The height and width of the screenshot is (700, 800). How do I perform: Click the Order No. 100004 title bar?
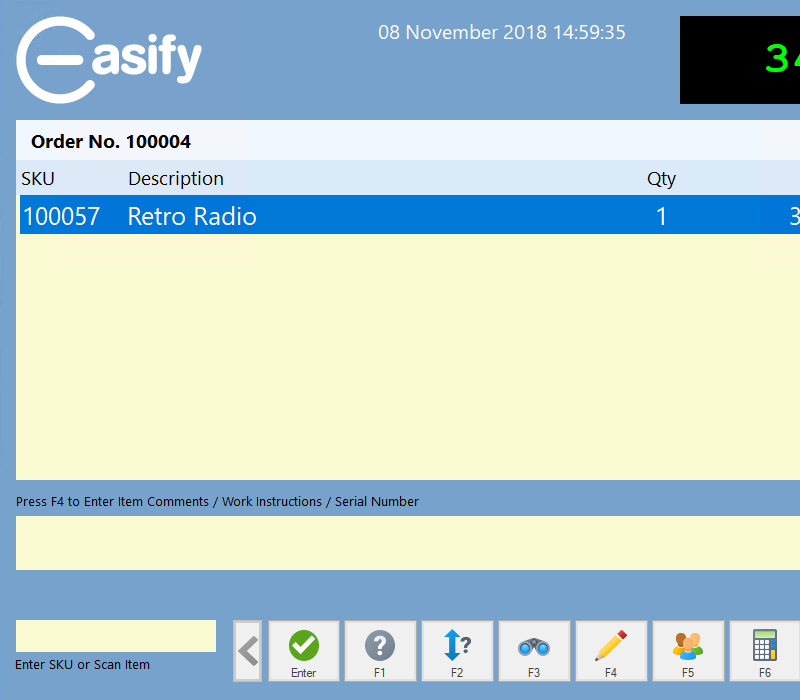coord(111,142)
